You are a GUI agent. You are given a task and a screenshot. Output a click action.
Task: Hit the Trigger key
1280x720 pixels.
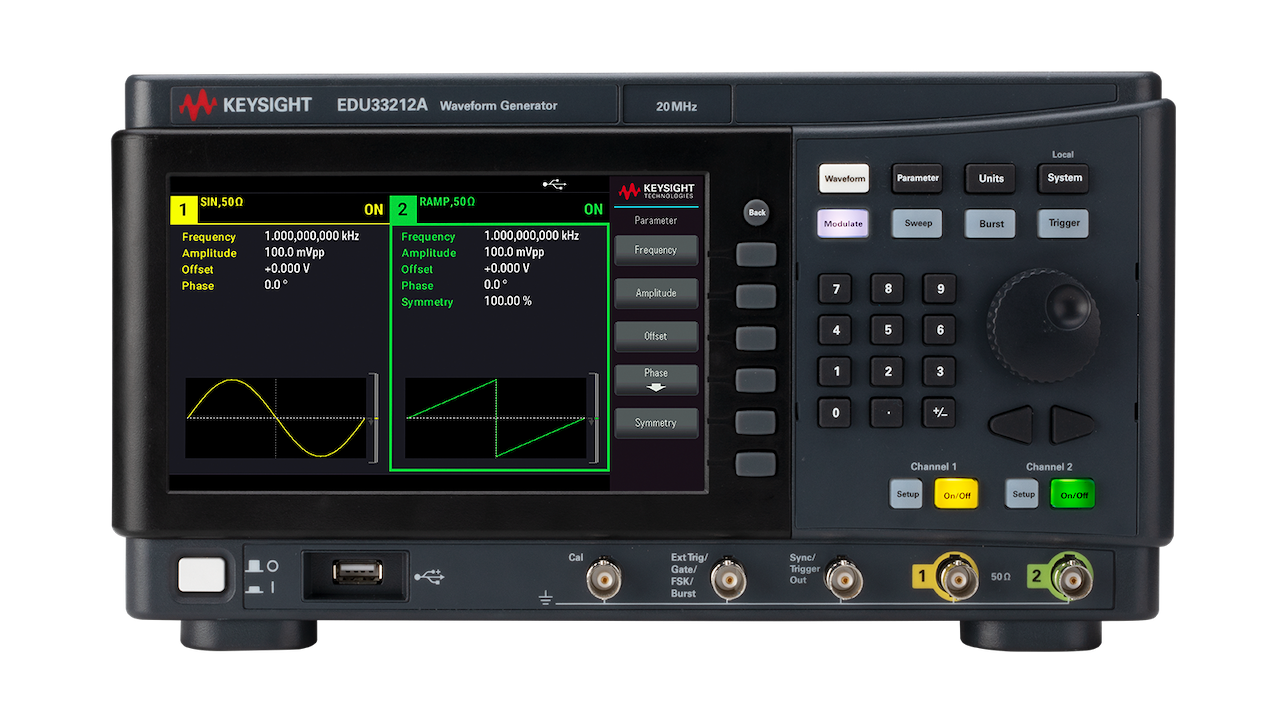[x=1064, y=223]
